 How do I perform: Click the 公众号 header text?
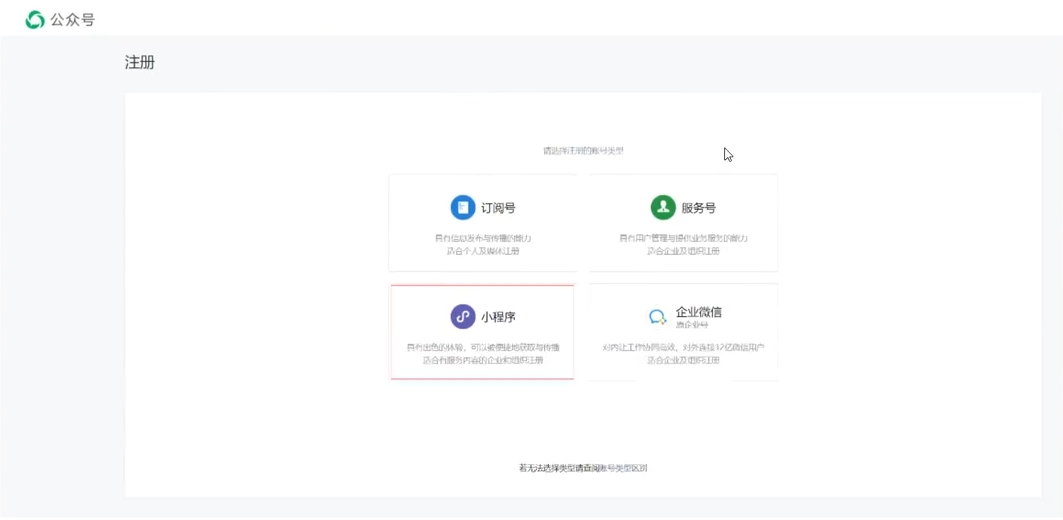tap(73, 20)
